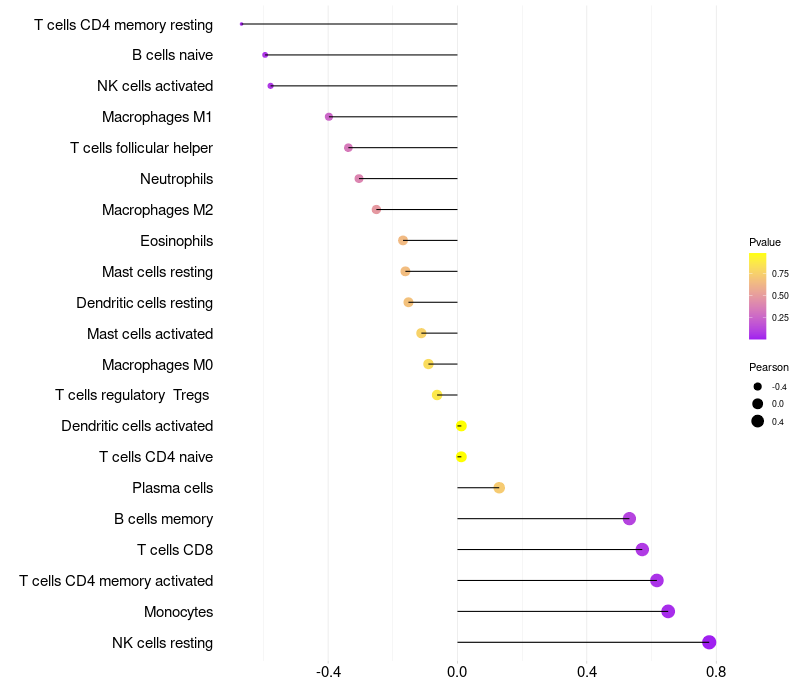
Task: Click the NK cells resting data point
Action: click(x=709, y=642)
